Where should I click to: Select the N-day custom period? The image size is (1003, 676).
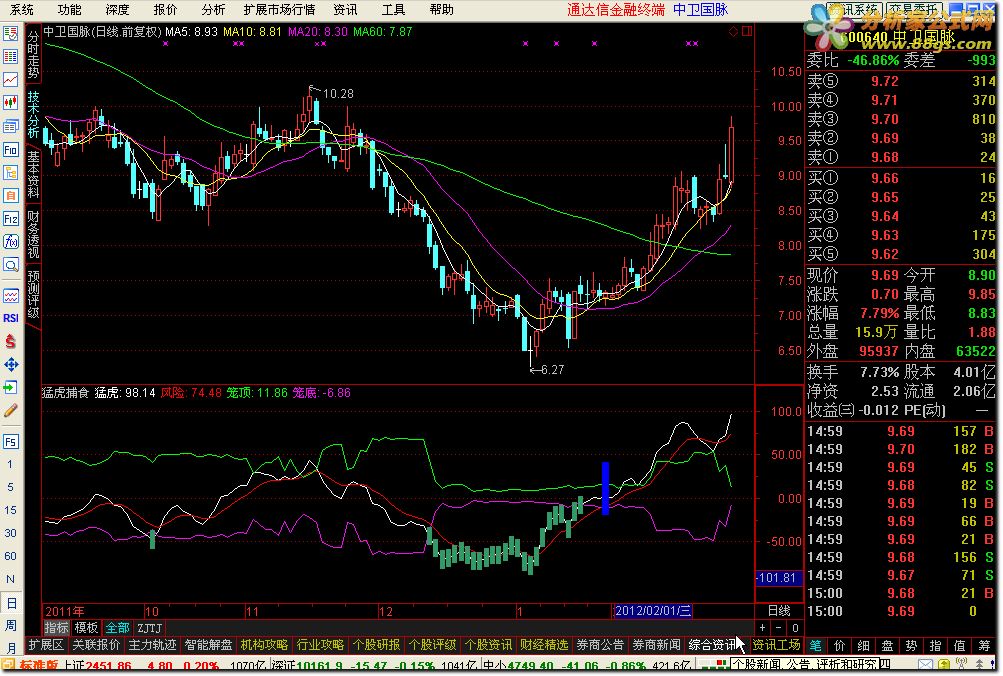pyautogui.click(x=11, y=579)
